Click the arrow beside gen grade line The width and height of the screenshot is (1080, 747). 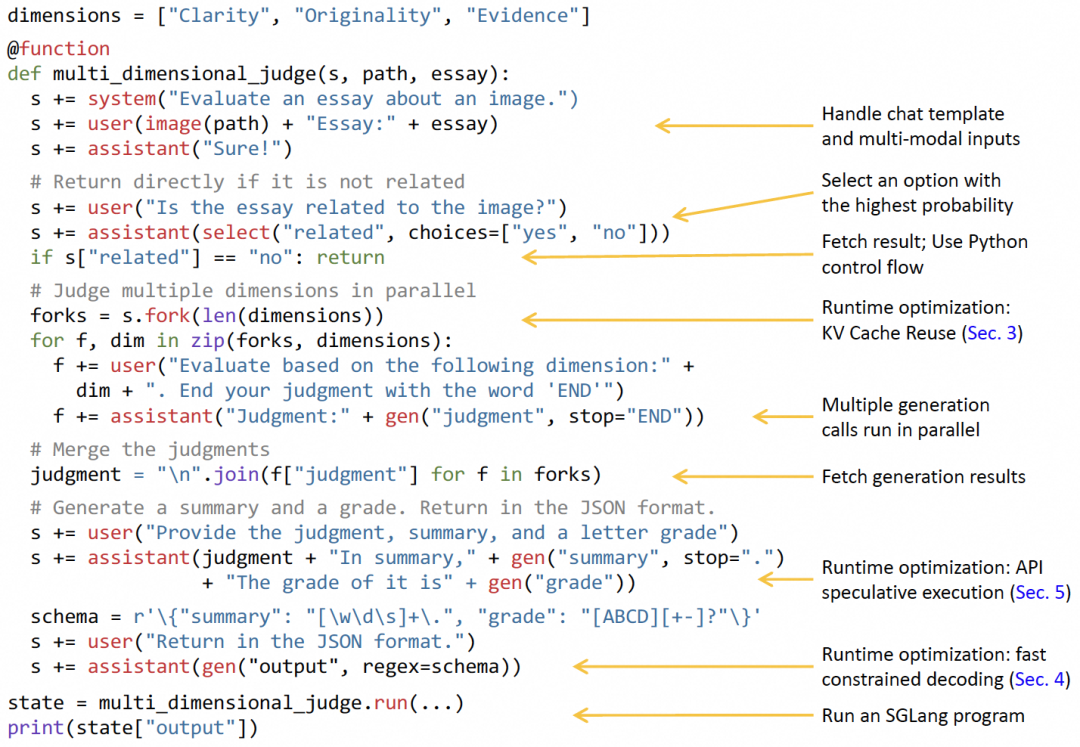pos(785,580)
